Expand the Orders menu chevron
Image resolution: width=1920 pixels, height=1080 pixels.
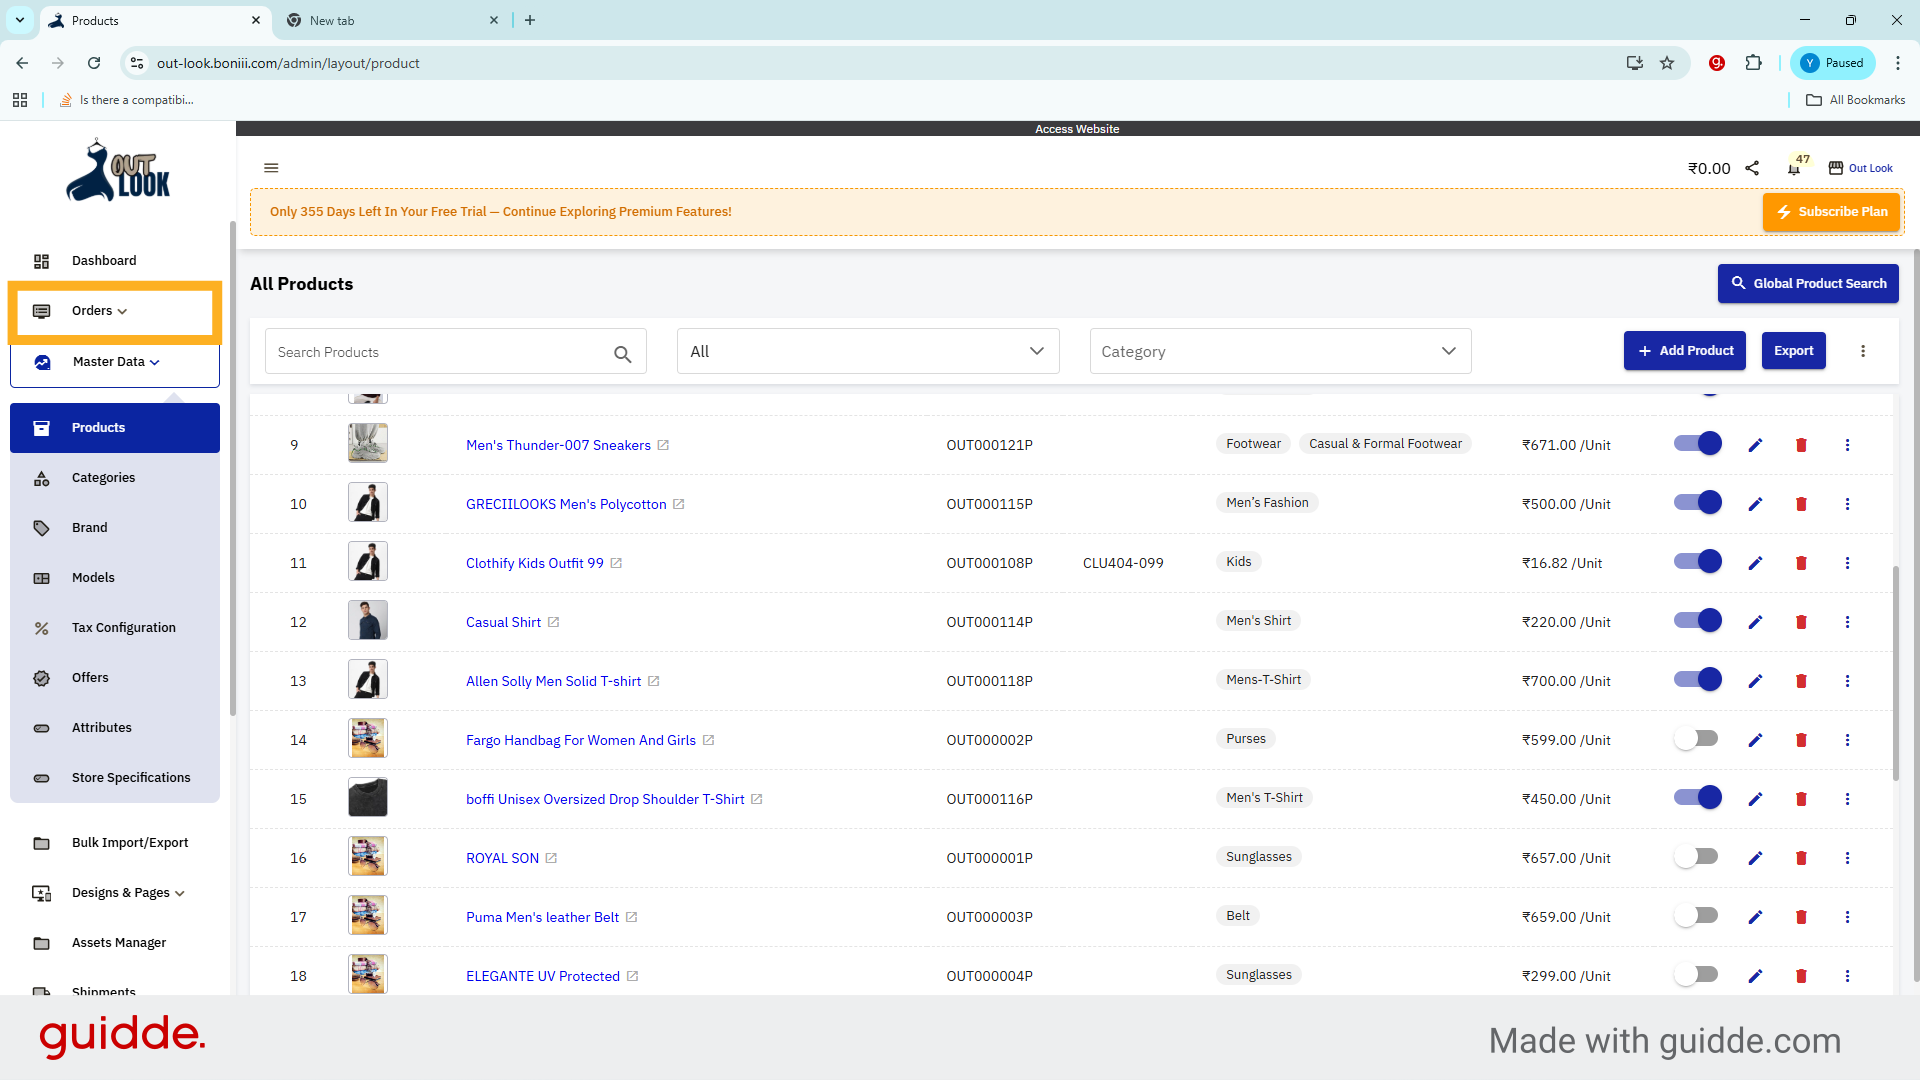120,311
